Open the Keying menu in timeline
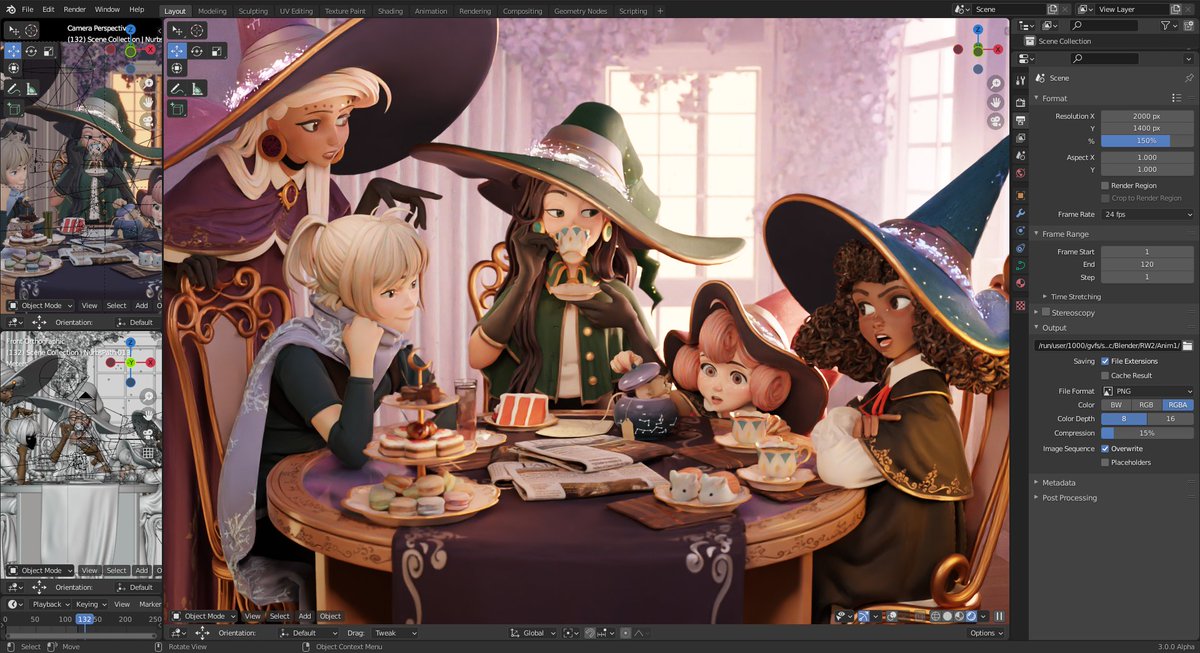Viewport: 1200px width, 653px height. coord(90,604)
